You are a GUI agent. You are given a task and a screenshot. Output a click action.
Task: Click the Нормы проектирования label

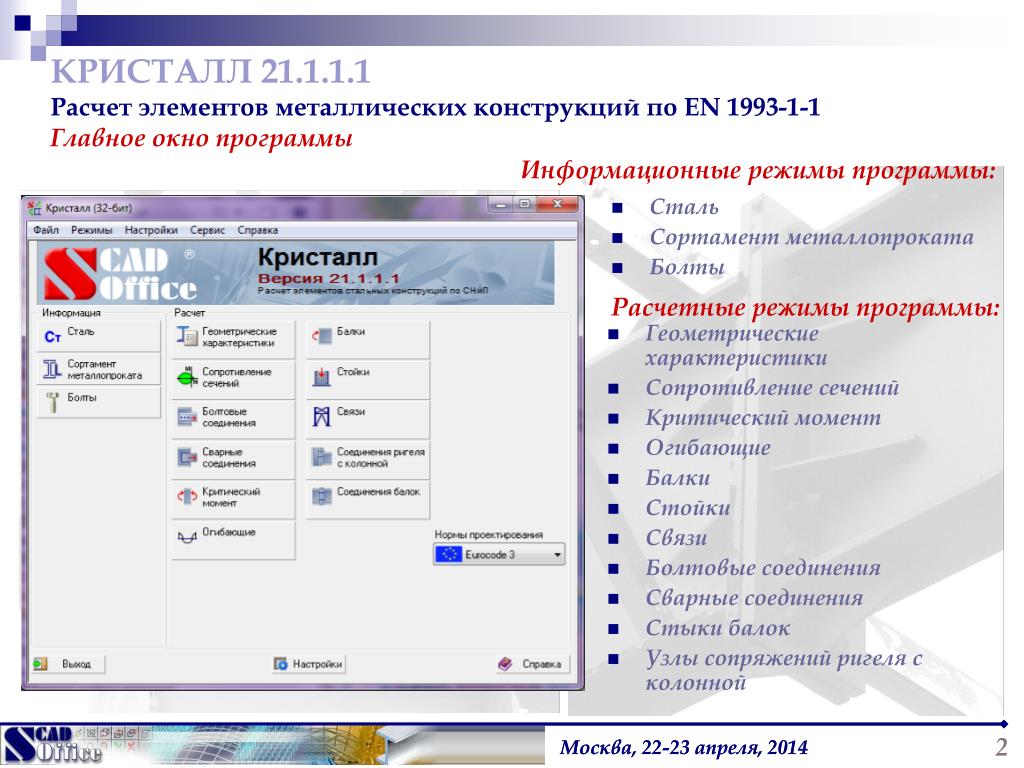pos(488,535)
